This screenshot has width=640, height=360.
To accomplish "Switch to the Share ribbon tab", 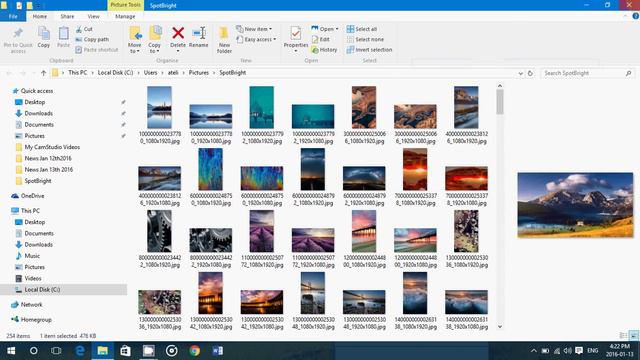I will [x=67, y=16].
